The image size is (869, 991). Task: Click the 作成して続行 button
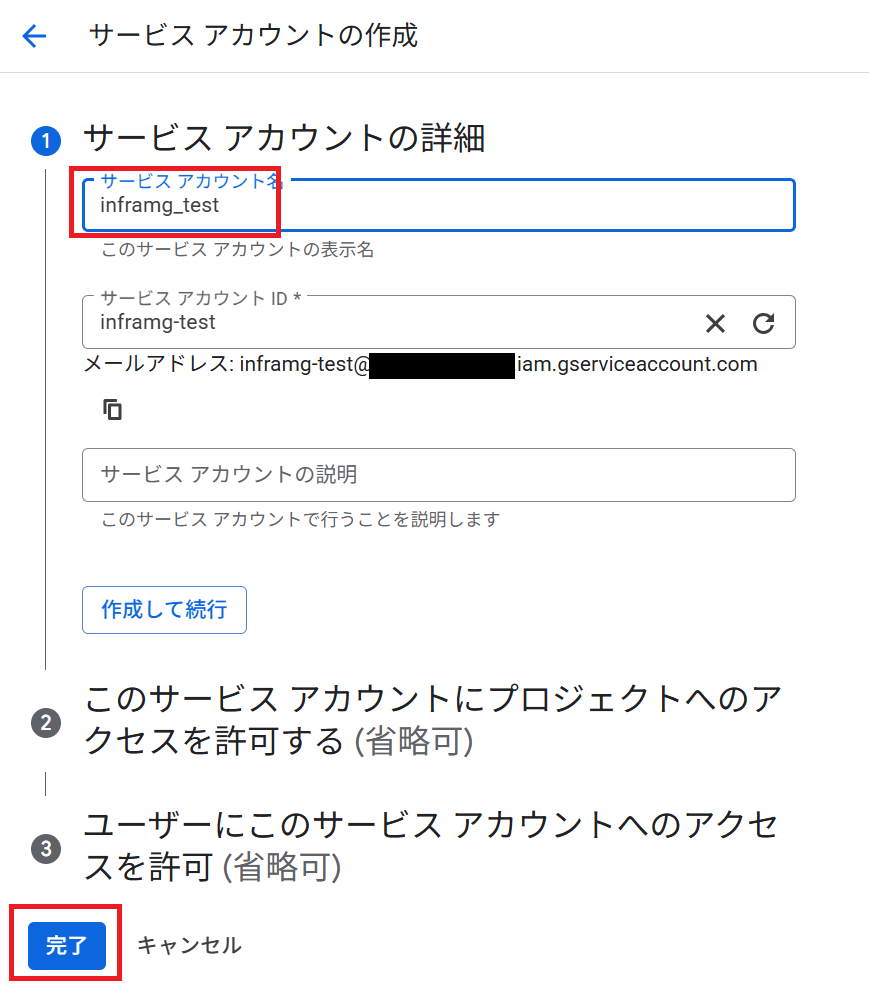pyautogui.click(x=164, y=610)
